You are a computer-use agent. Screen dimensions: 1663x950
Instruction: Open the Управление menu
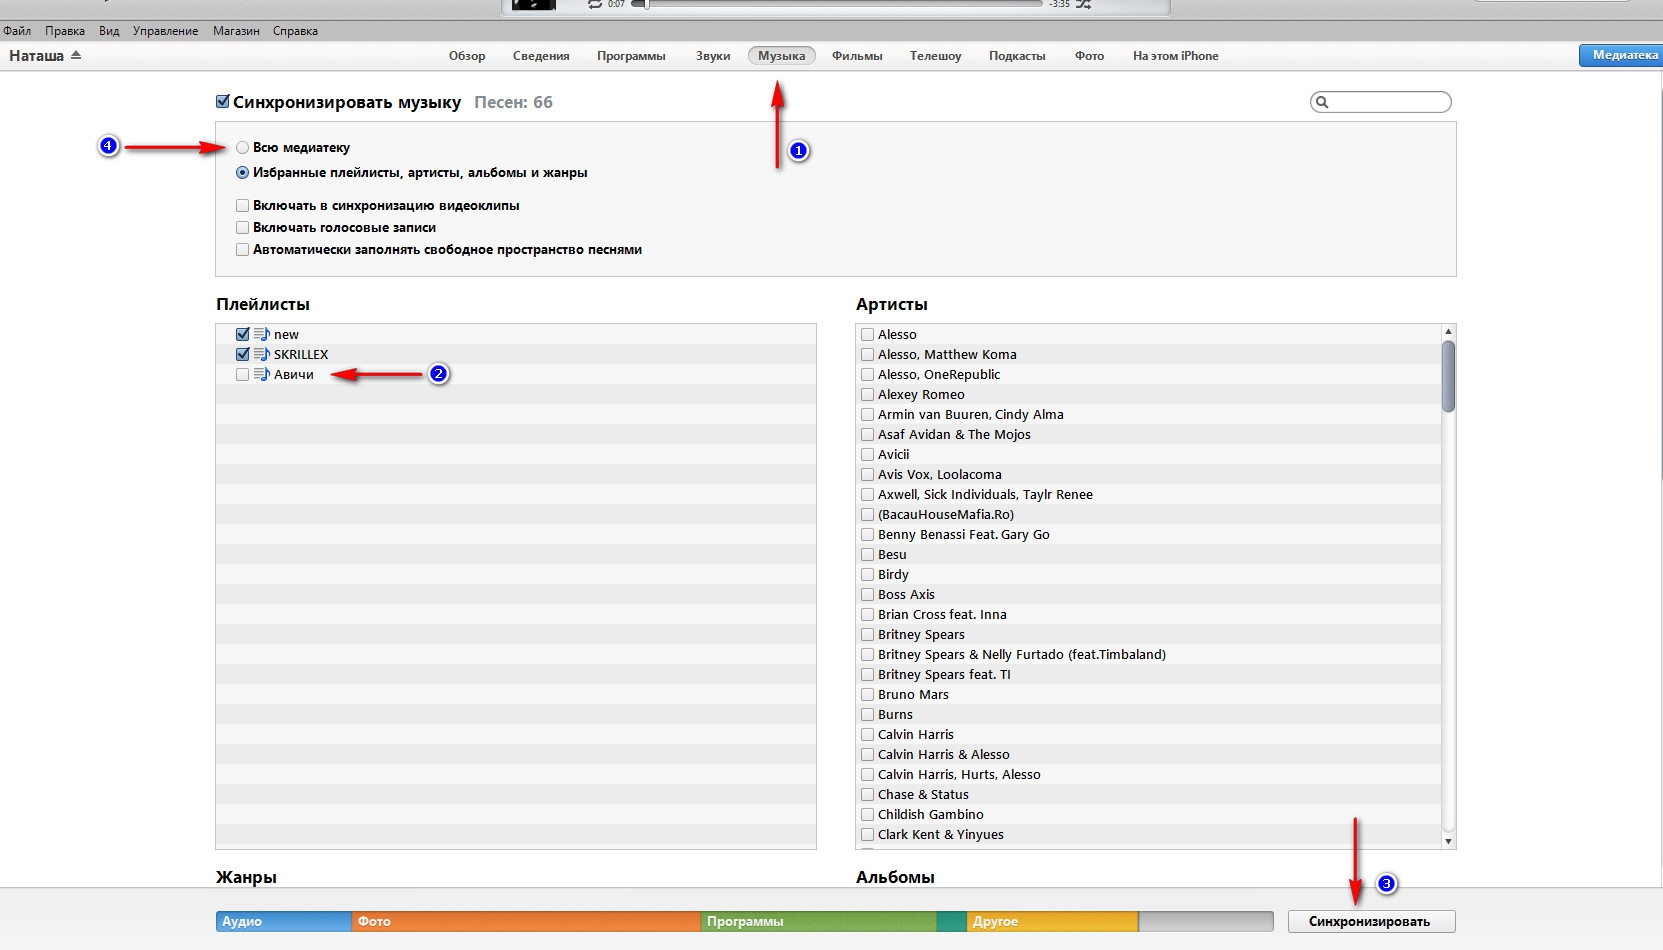[165, 31]
